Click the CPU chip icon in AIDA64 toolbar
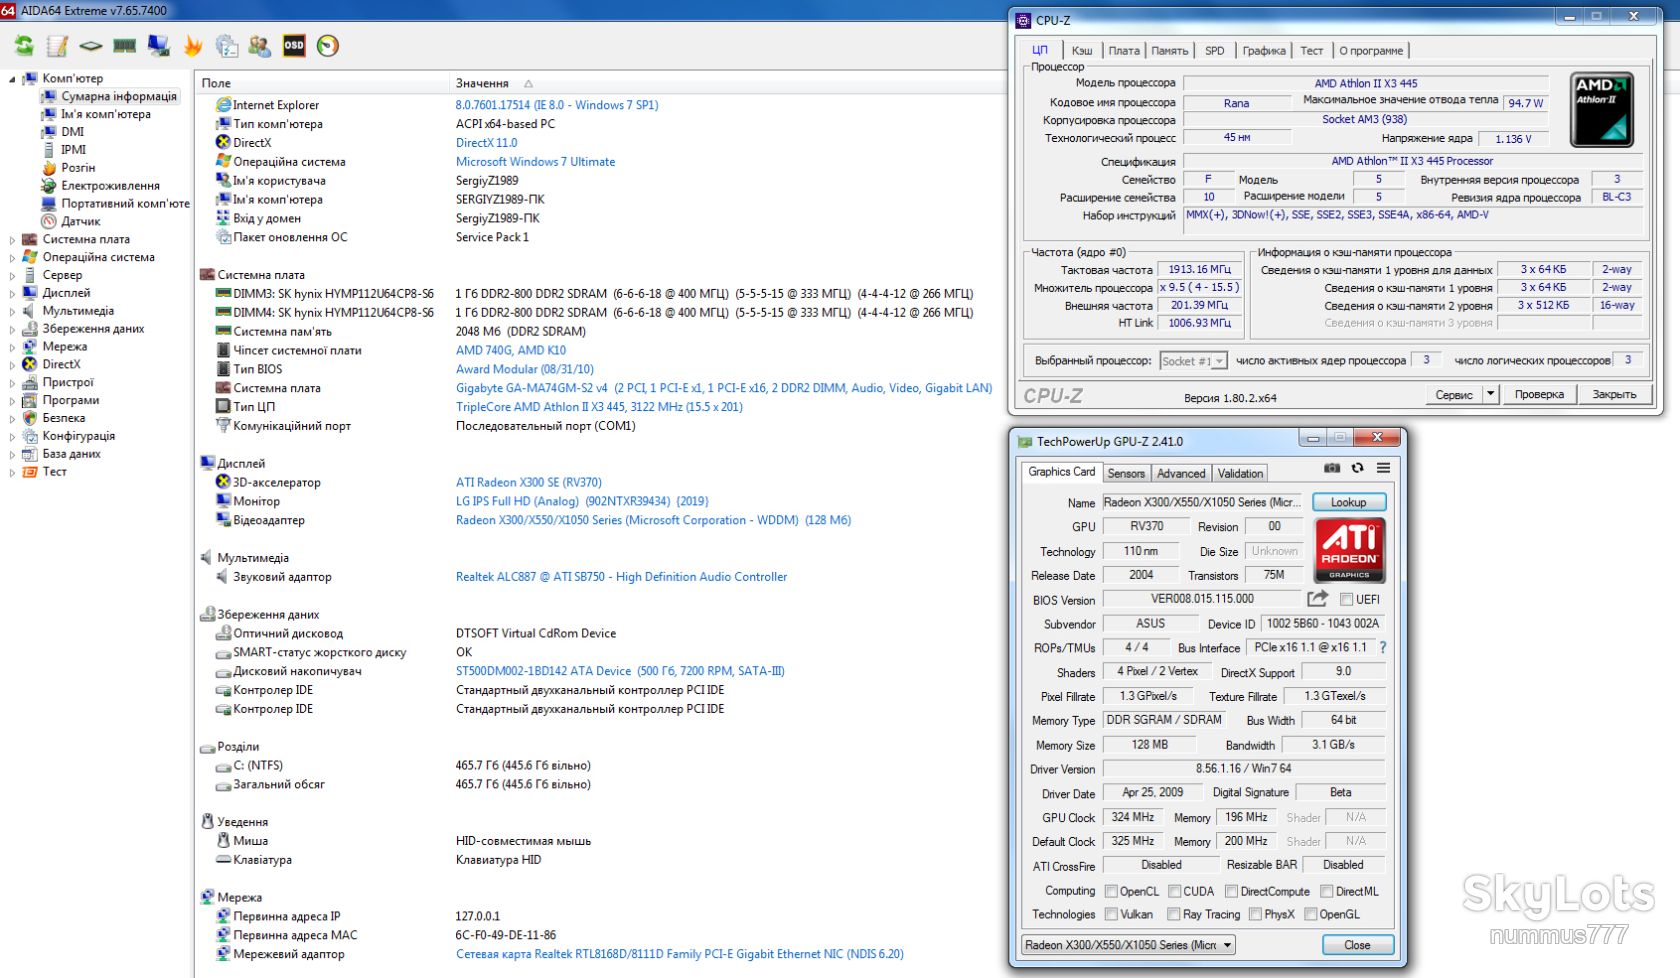Viewport: 1680px width, 978px height. (x=91, y=46)
